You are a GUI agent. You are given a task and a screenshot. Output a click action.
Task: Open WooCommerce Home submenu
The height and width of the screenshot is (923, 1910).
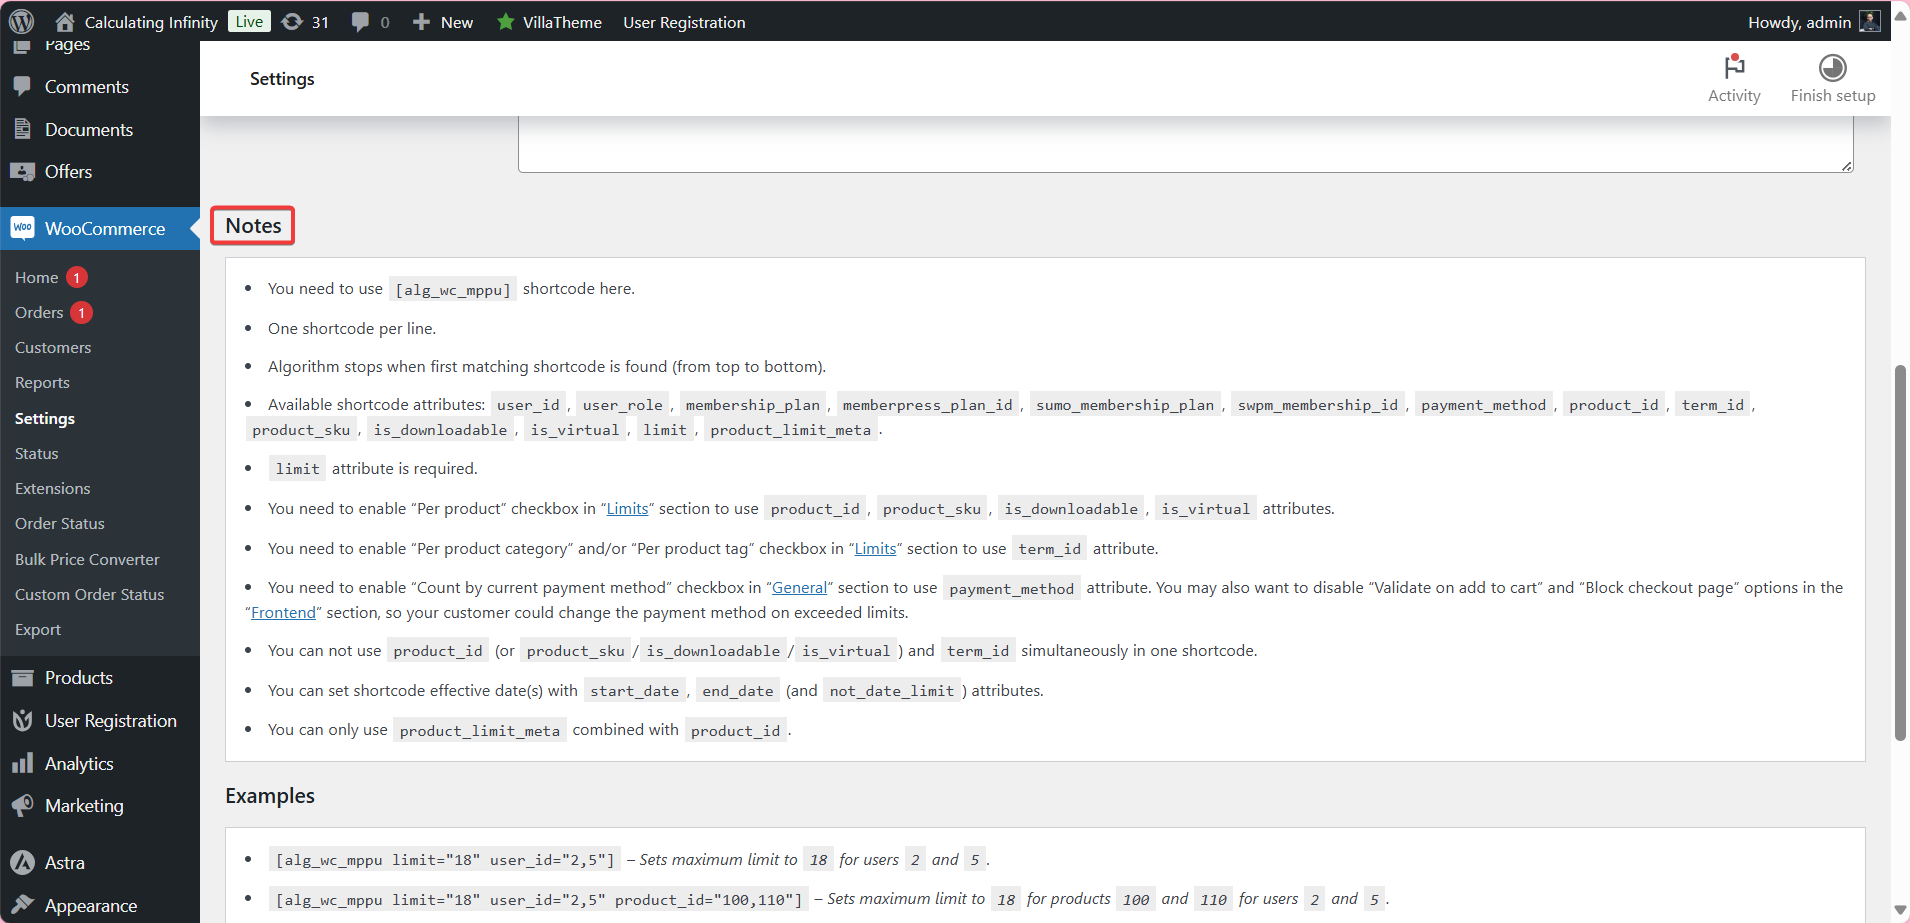tap(36, 277)
